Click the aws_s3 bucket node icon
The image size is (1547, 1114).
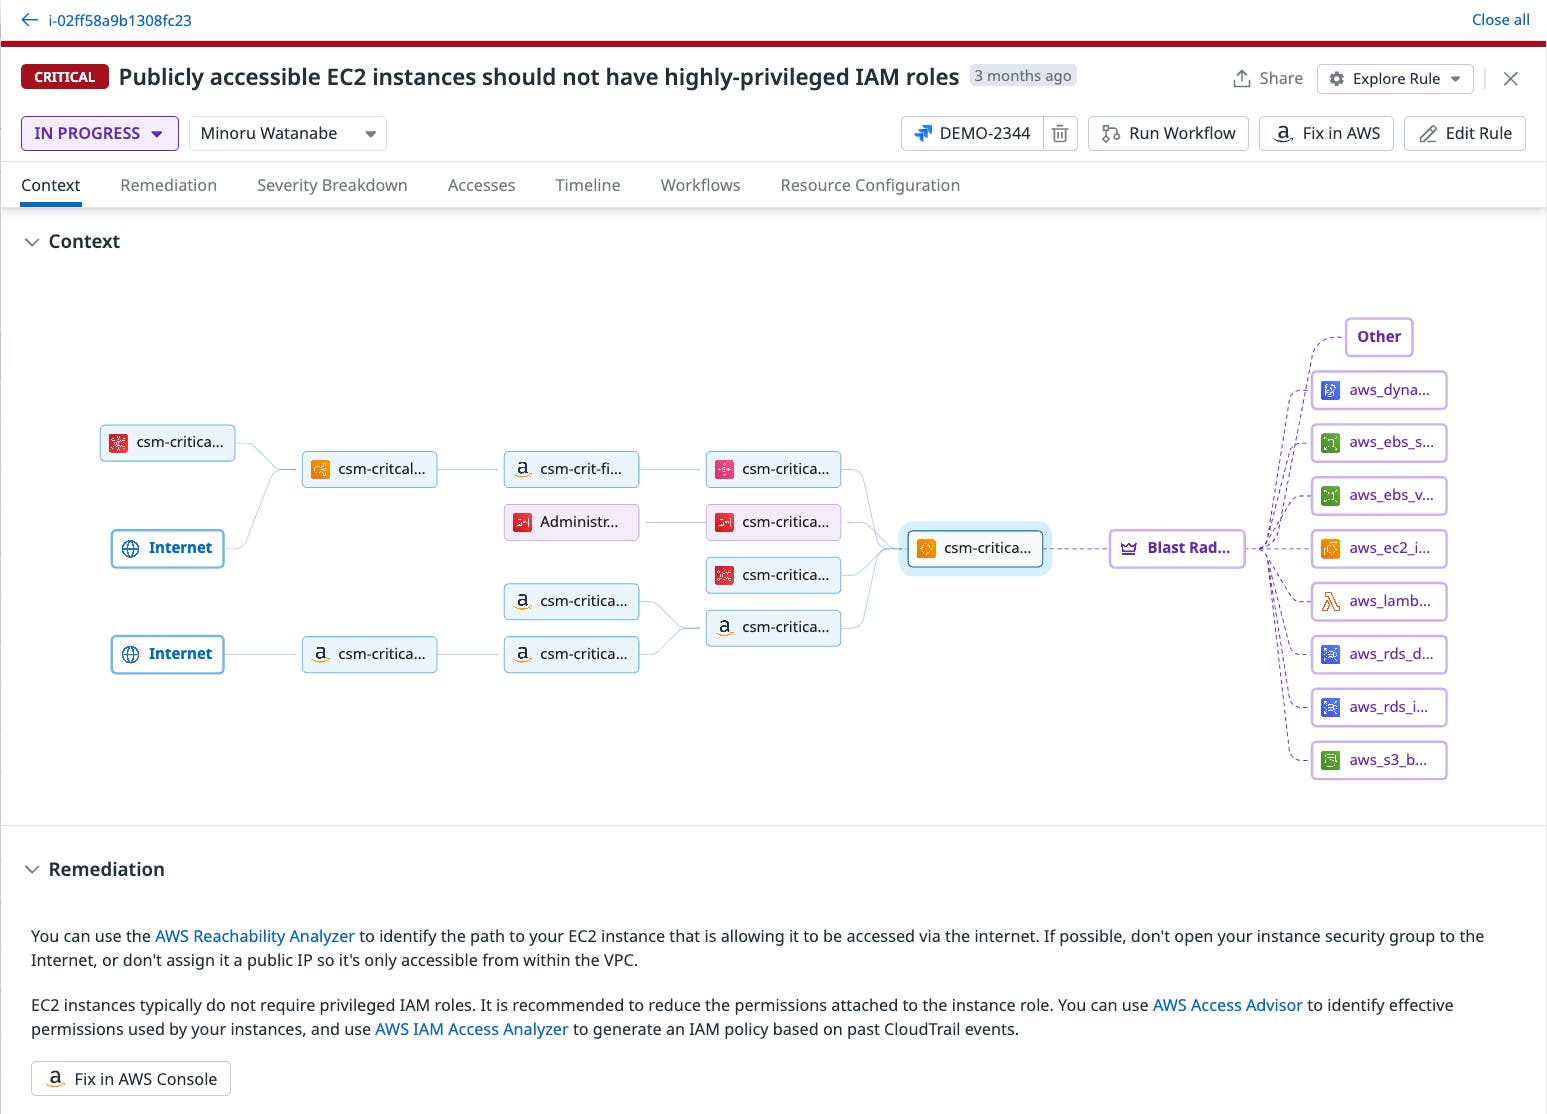pyautogui.click(x=1331, y=759)
